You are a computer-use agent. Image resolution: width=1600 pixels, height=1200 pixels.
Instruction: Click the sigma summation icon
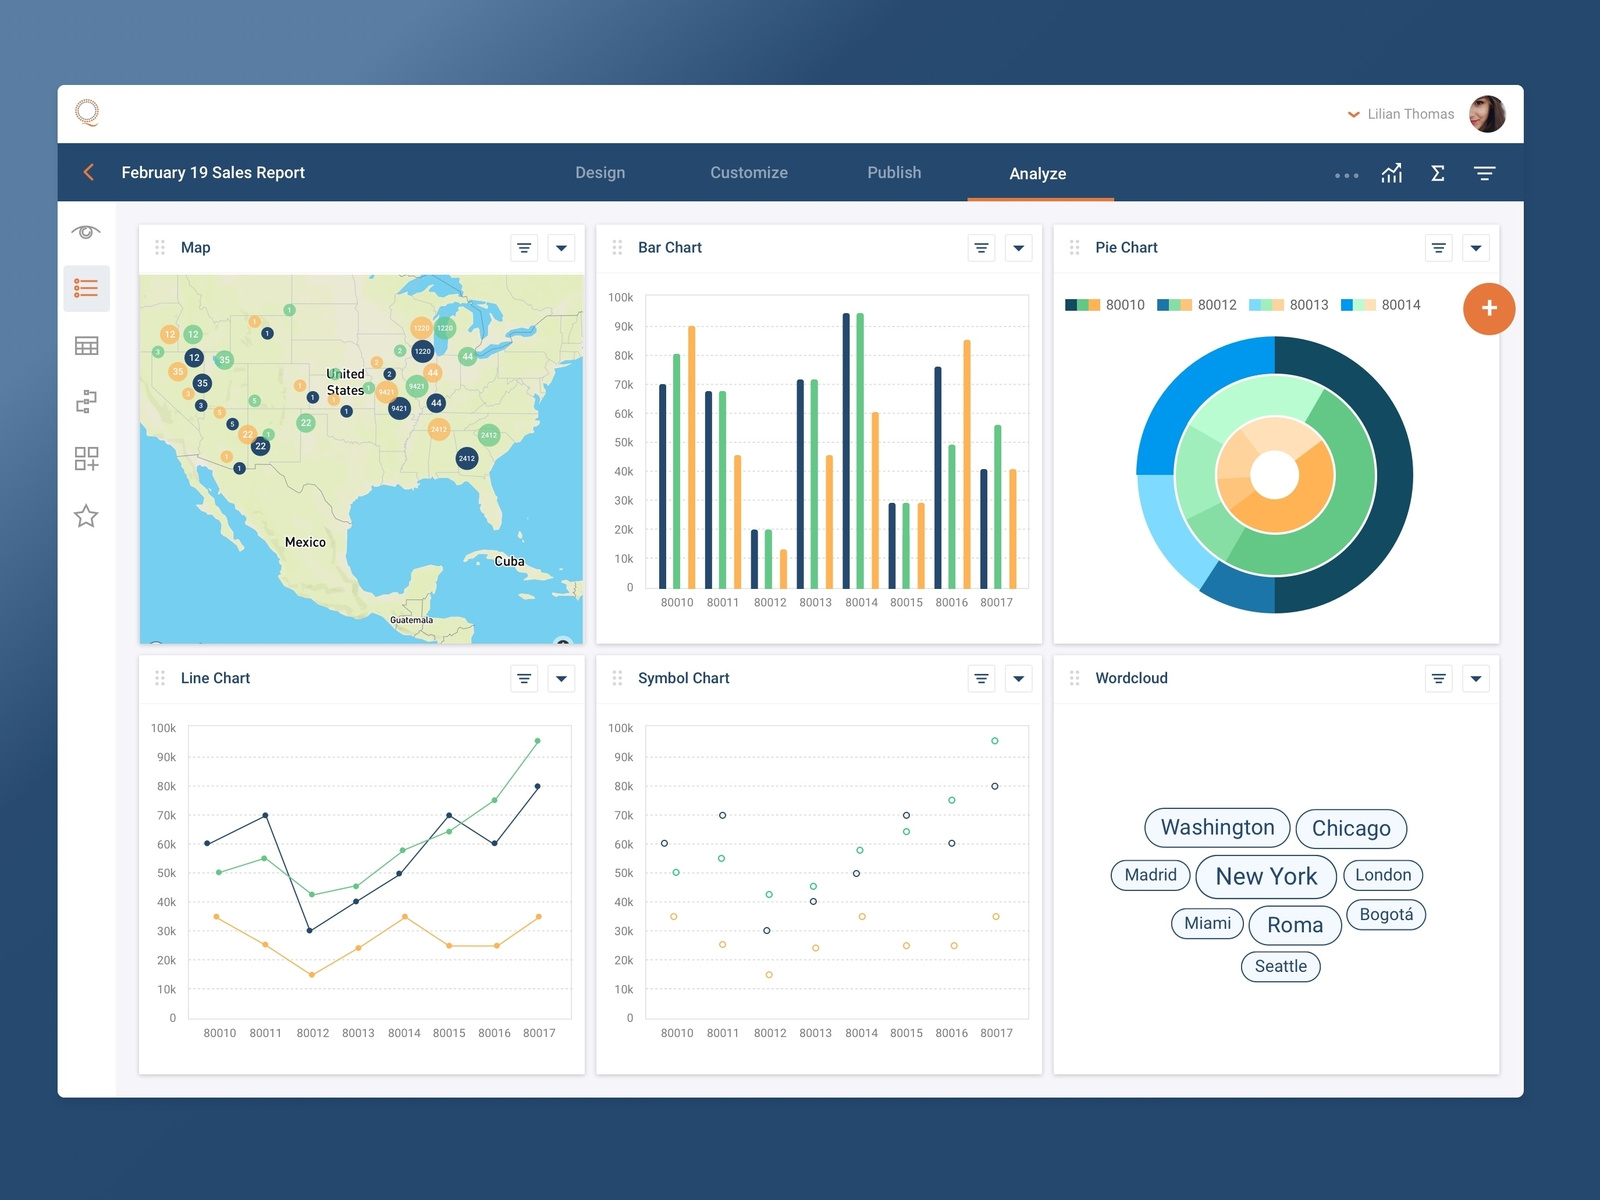(1438, 173)
